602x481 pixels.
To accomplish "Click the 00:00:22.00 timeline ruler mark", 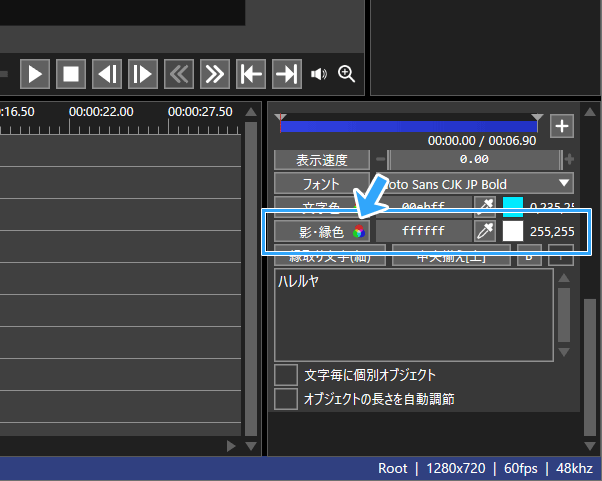I will [x=101, y=112].
